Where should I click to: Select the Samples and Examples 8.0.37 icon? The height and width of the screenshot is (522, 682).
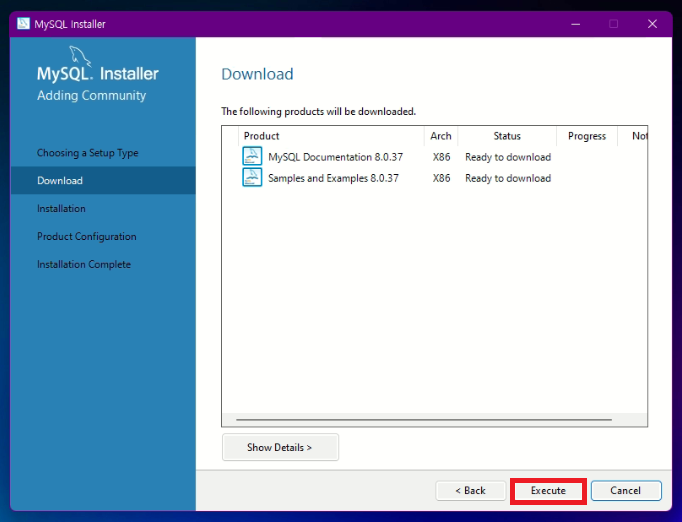[252, 177]
